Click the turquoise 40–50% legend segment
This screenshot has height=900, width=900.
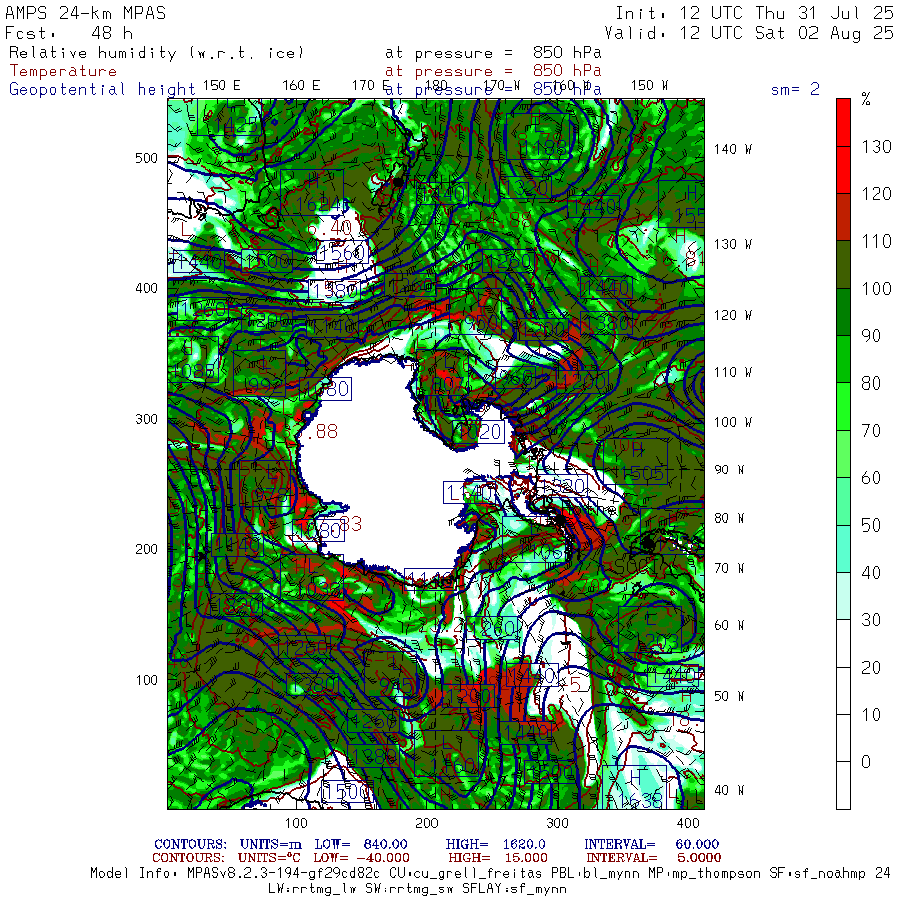click(843, 548)
